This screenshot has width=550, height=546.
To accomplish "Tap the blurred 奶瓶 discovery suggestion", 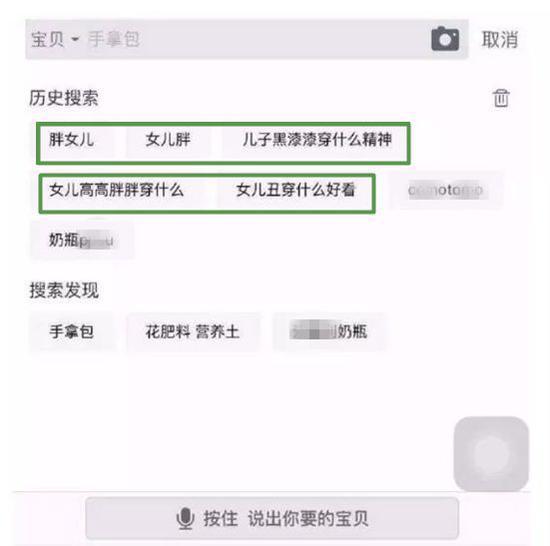I will 329,331.
